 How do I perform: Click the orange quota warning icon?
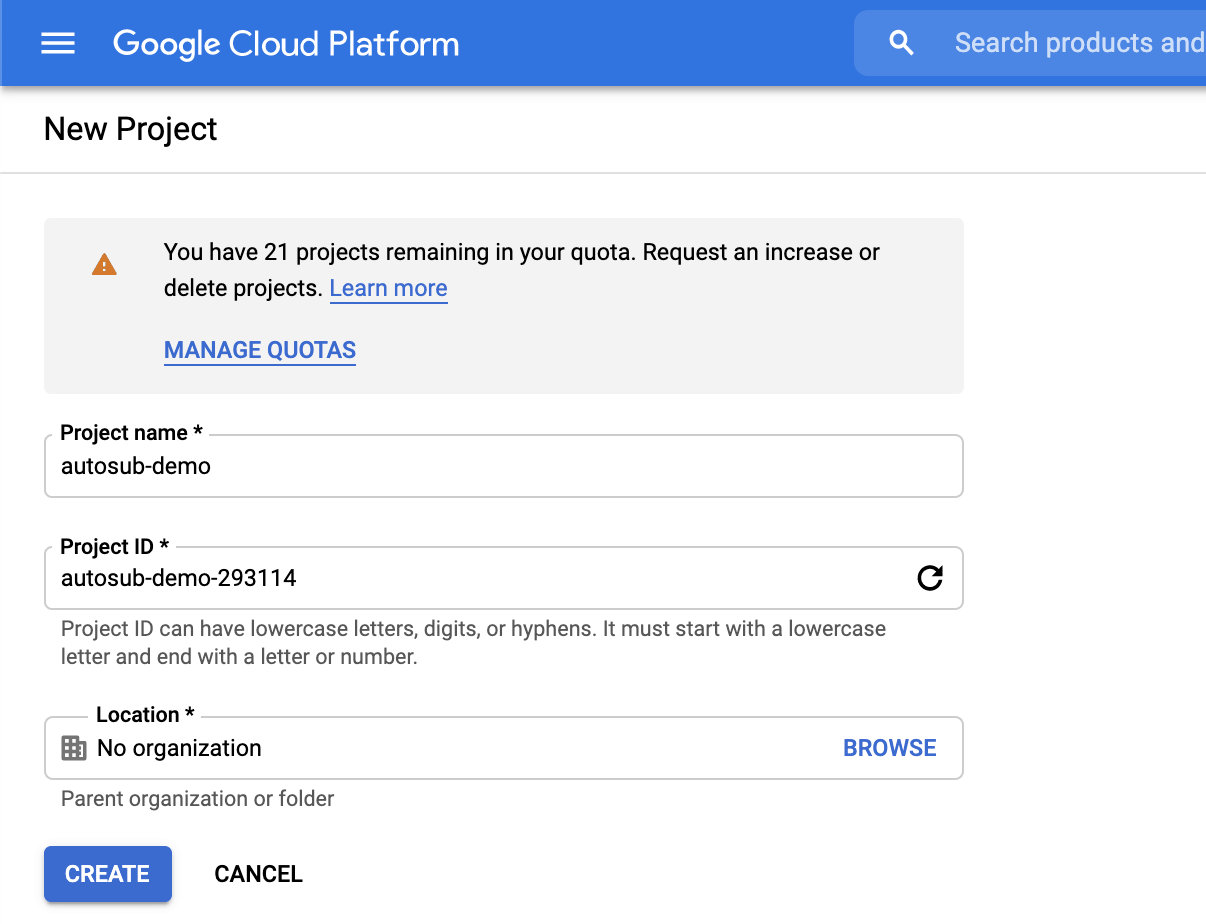coord(104,265)
